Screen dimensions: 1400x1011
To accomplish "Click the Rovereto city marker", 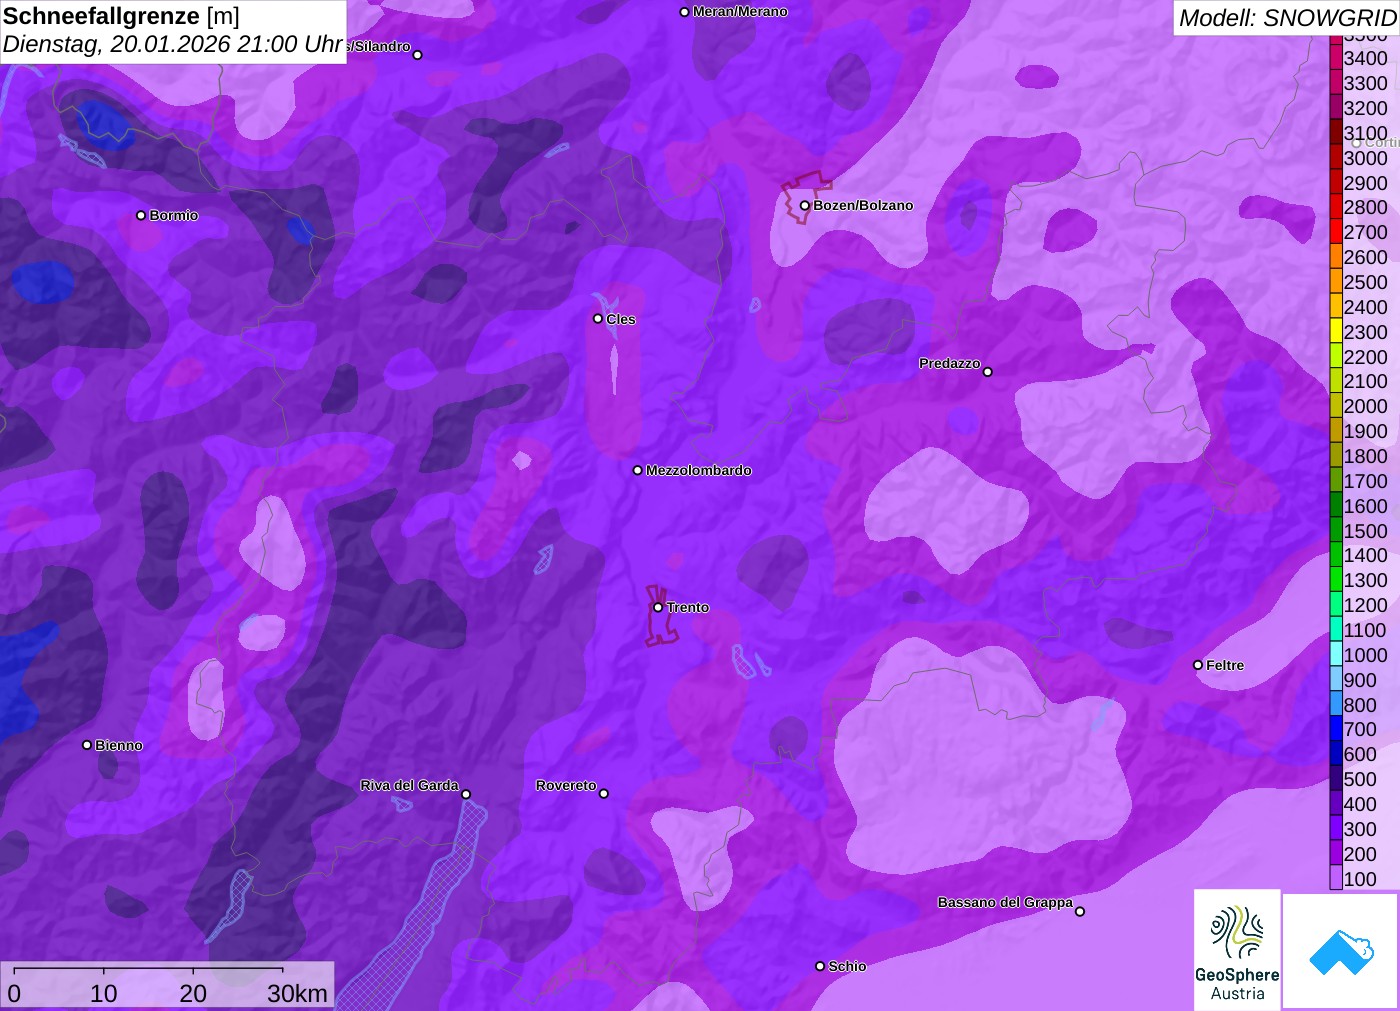I will tap(604, 794).
